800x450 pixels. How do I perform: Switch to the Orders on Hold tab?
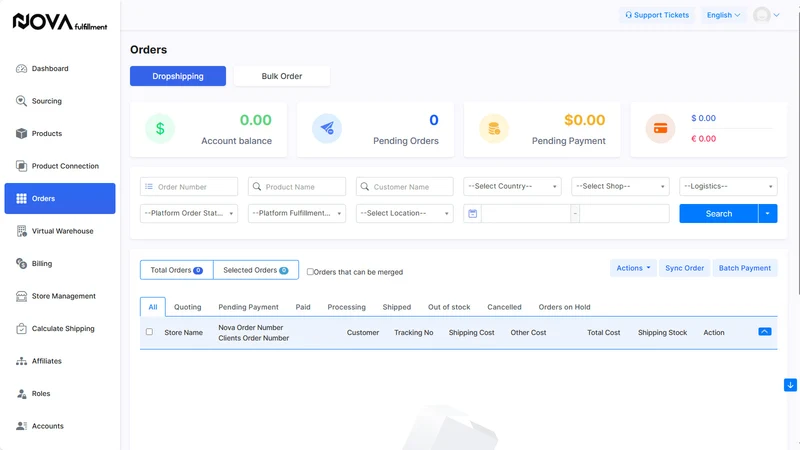pyautogui.click(x=564, y=307)
